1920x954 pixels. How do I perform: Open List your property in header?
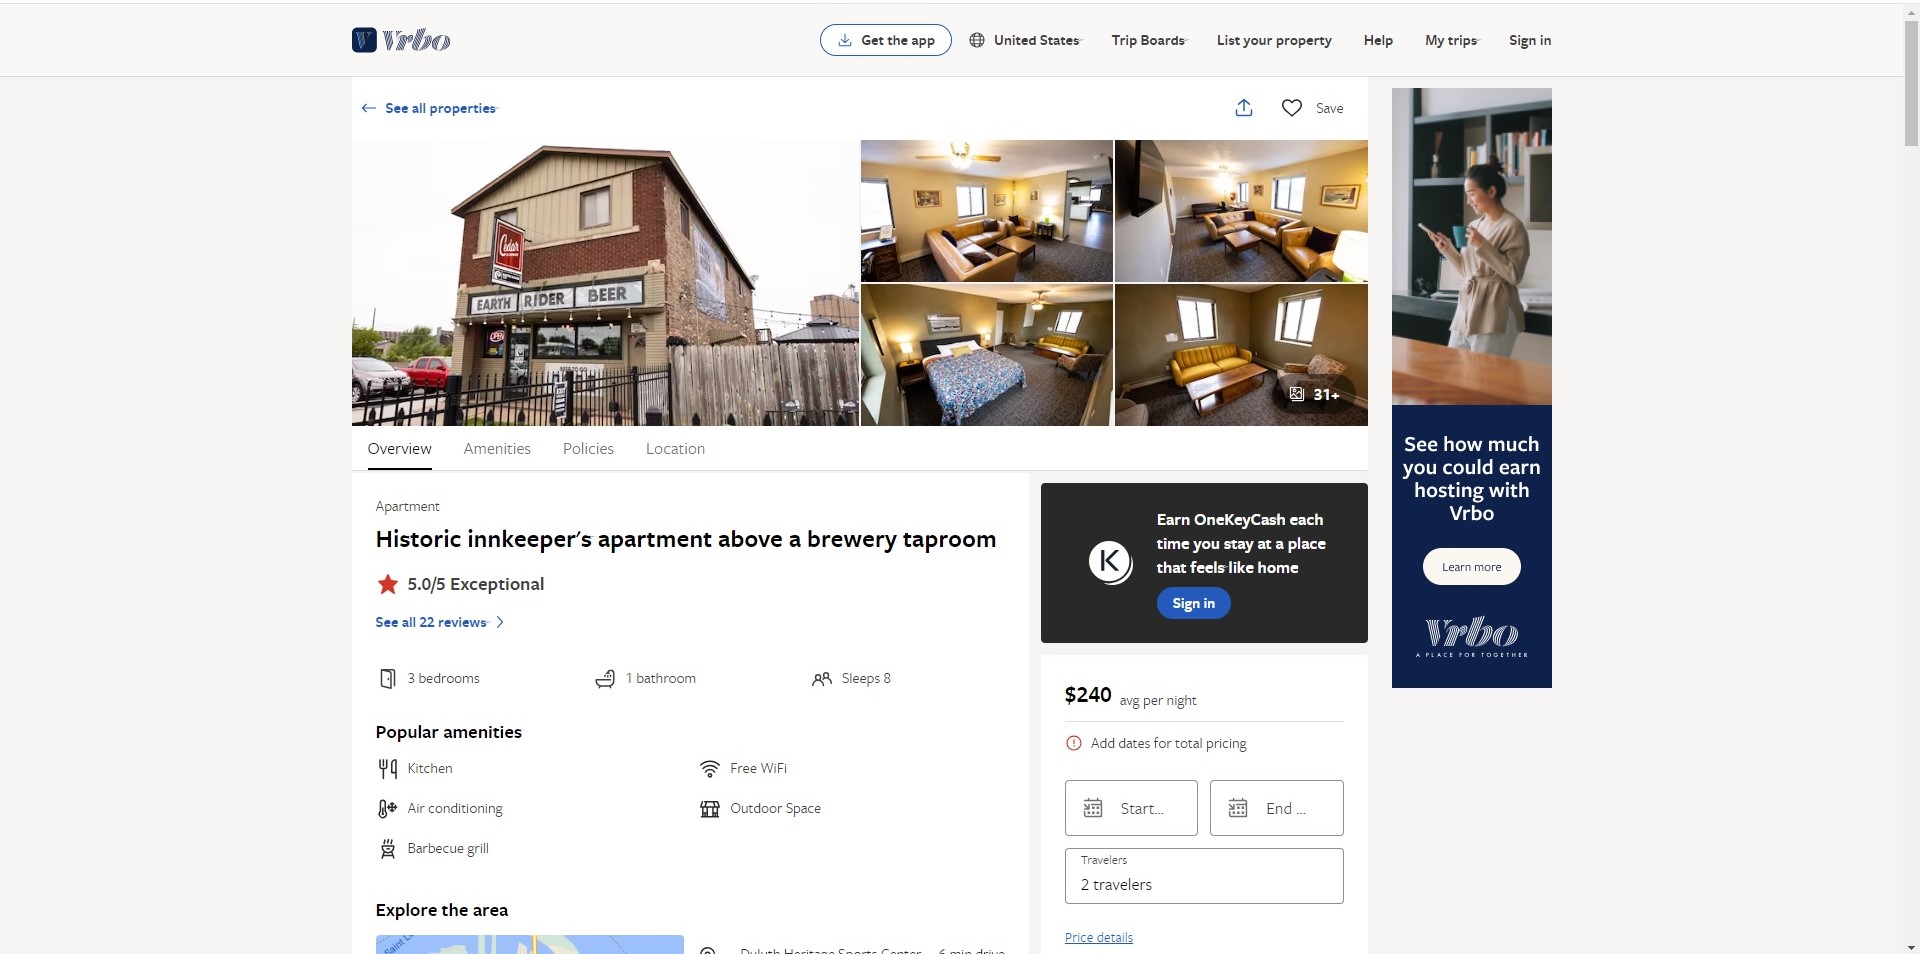tap(1274, 40)
